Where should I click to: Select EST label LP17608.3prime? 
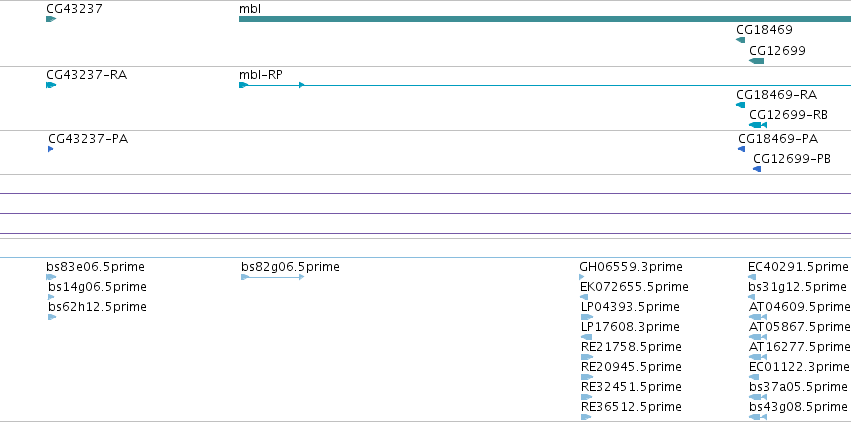(x=630, y=327)
